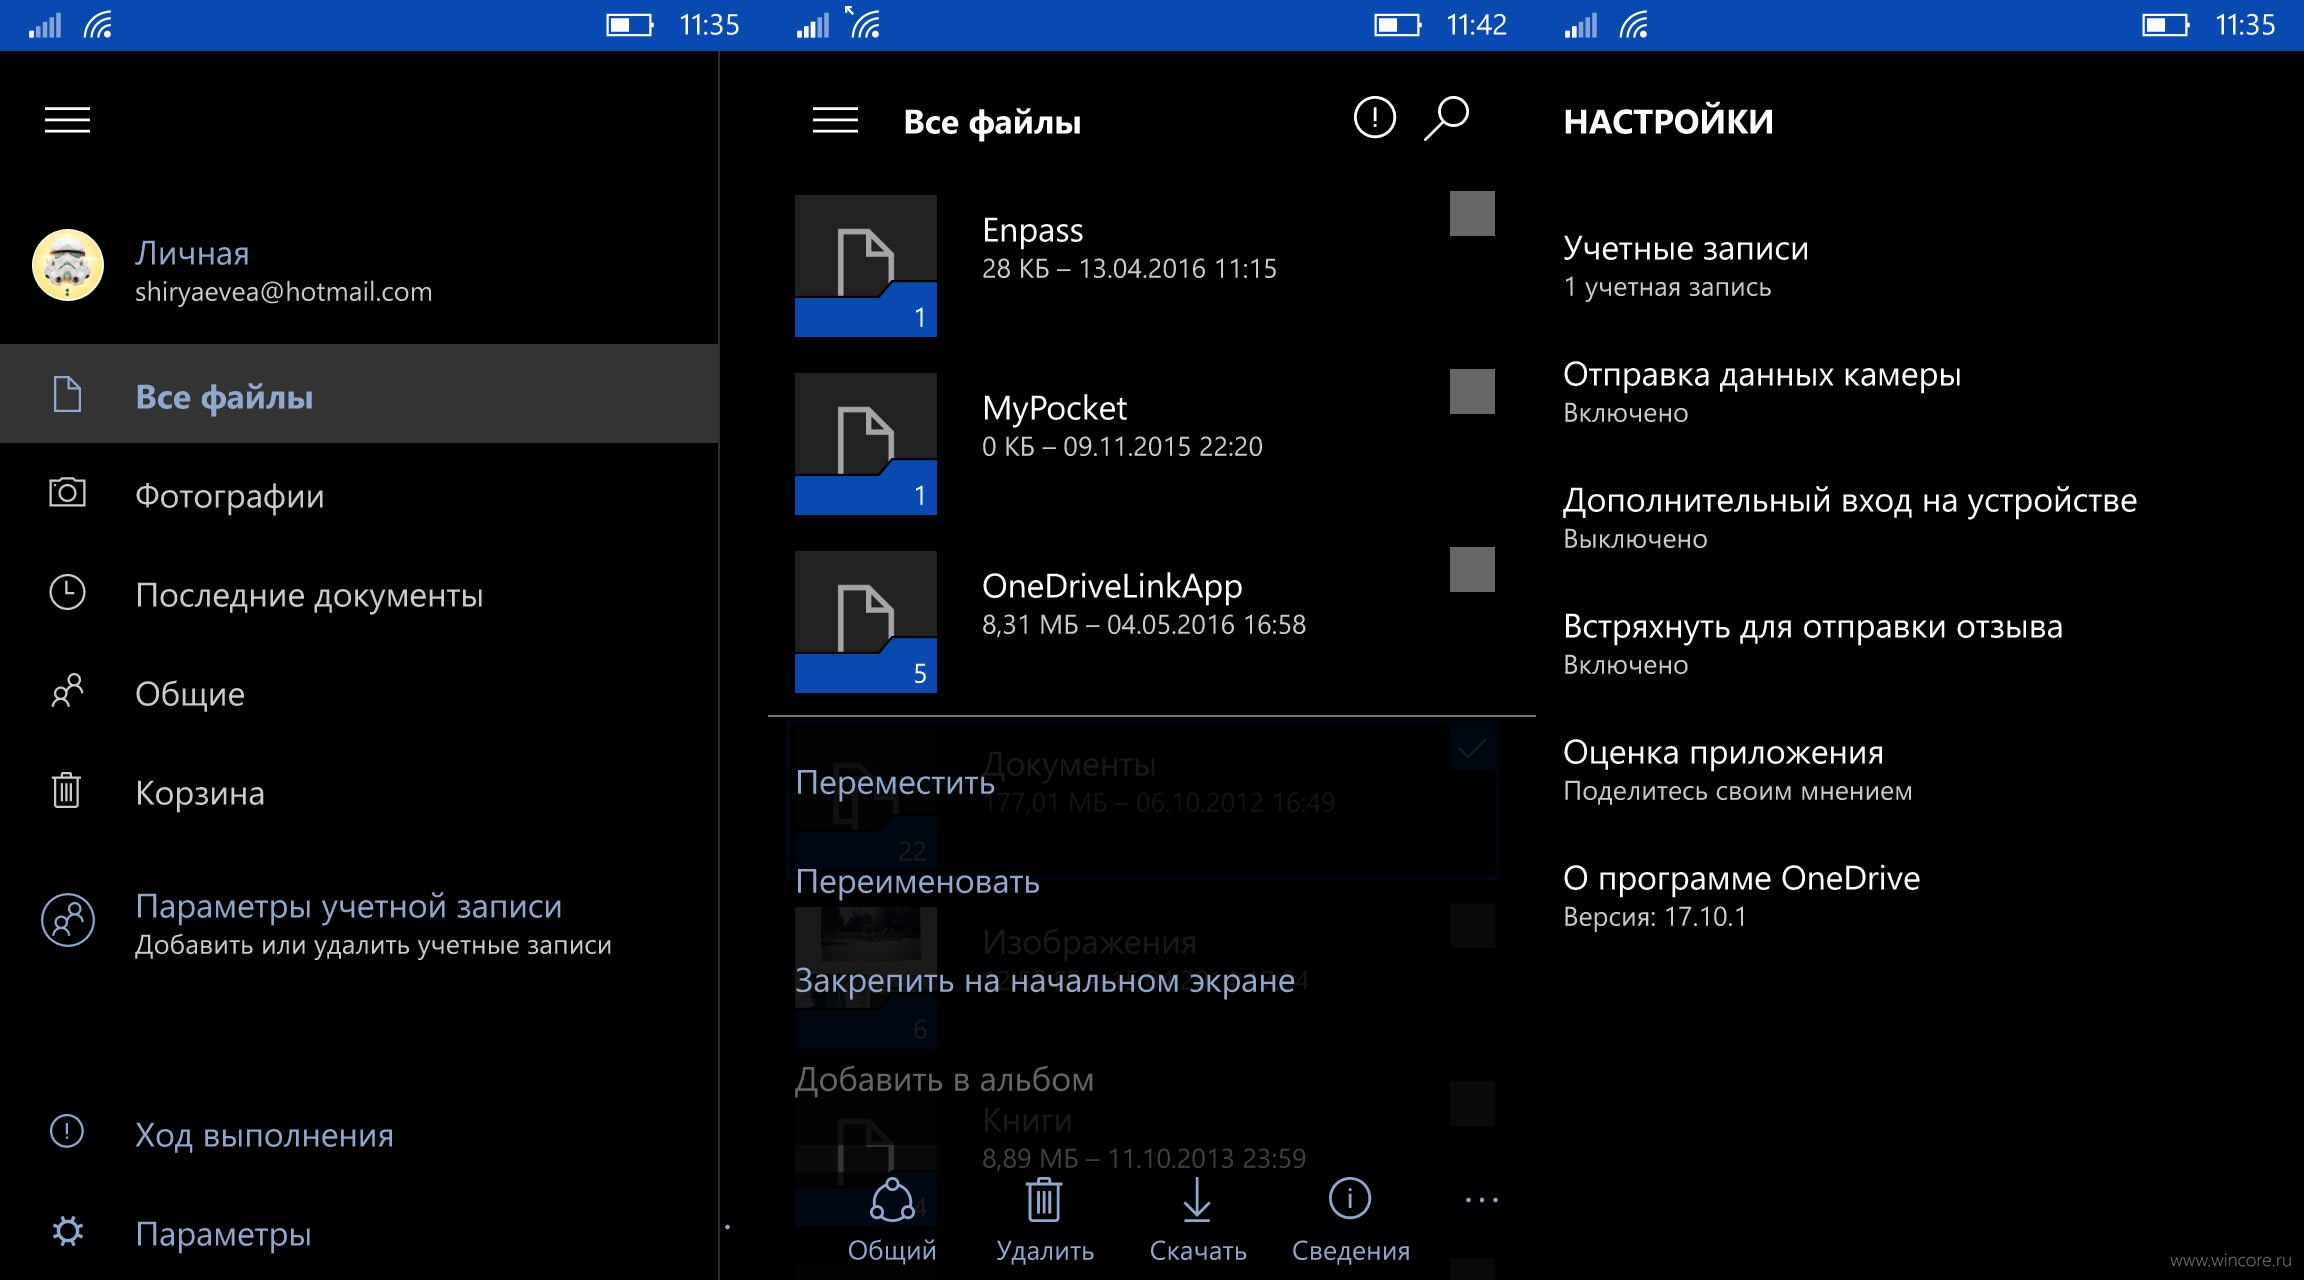Click the 11:42 clock in status bar
The width and height of the screenshot is (2304, 1280).
click(1476, 25)
